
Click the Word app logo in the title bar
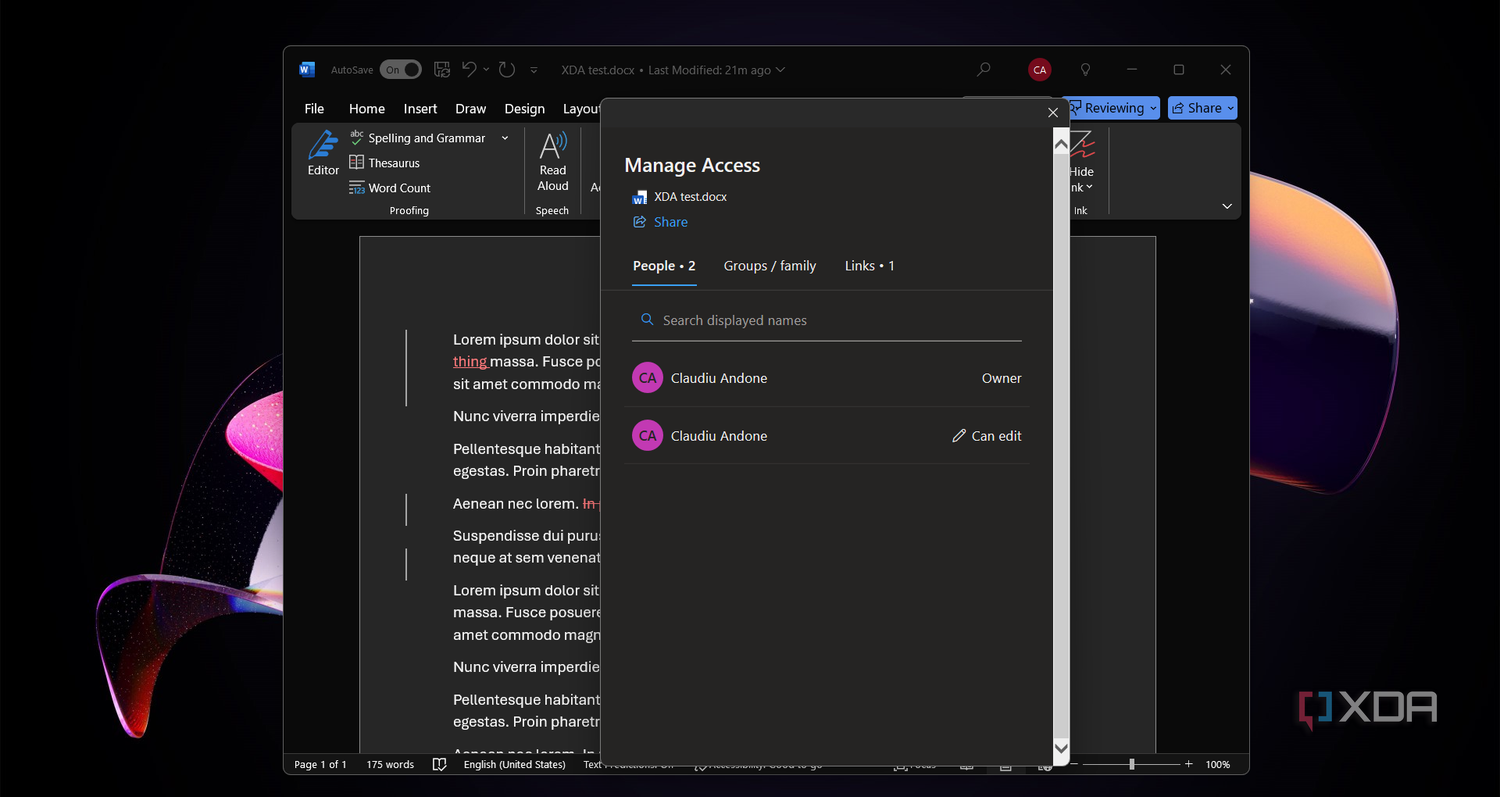pos(307,70)
